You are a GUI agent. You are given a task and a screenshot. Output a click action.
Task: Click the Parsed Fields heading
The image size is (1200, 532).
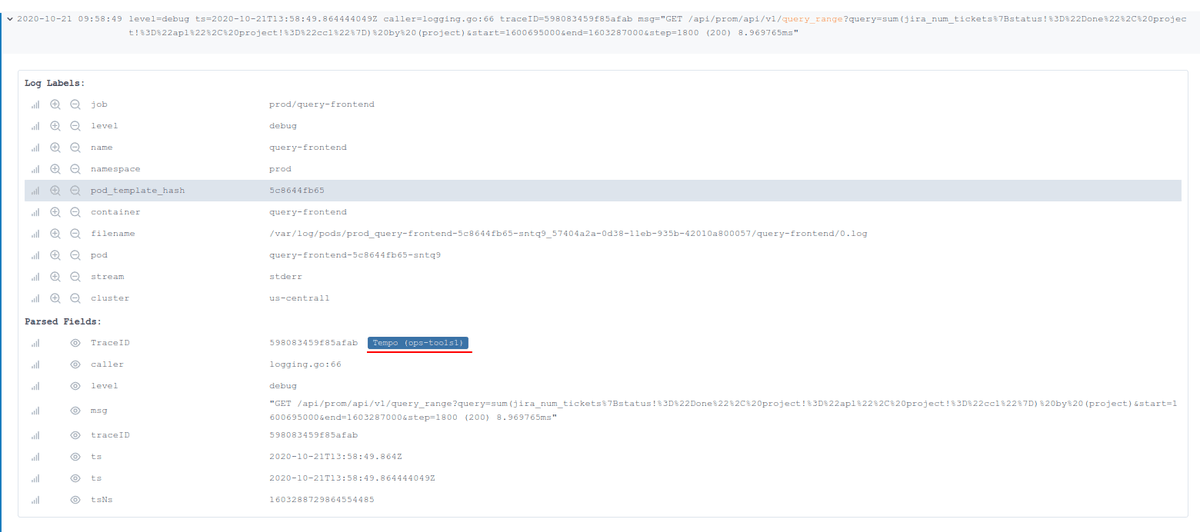(65, 321)
